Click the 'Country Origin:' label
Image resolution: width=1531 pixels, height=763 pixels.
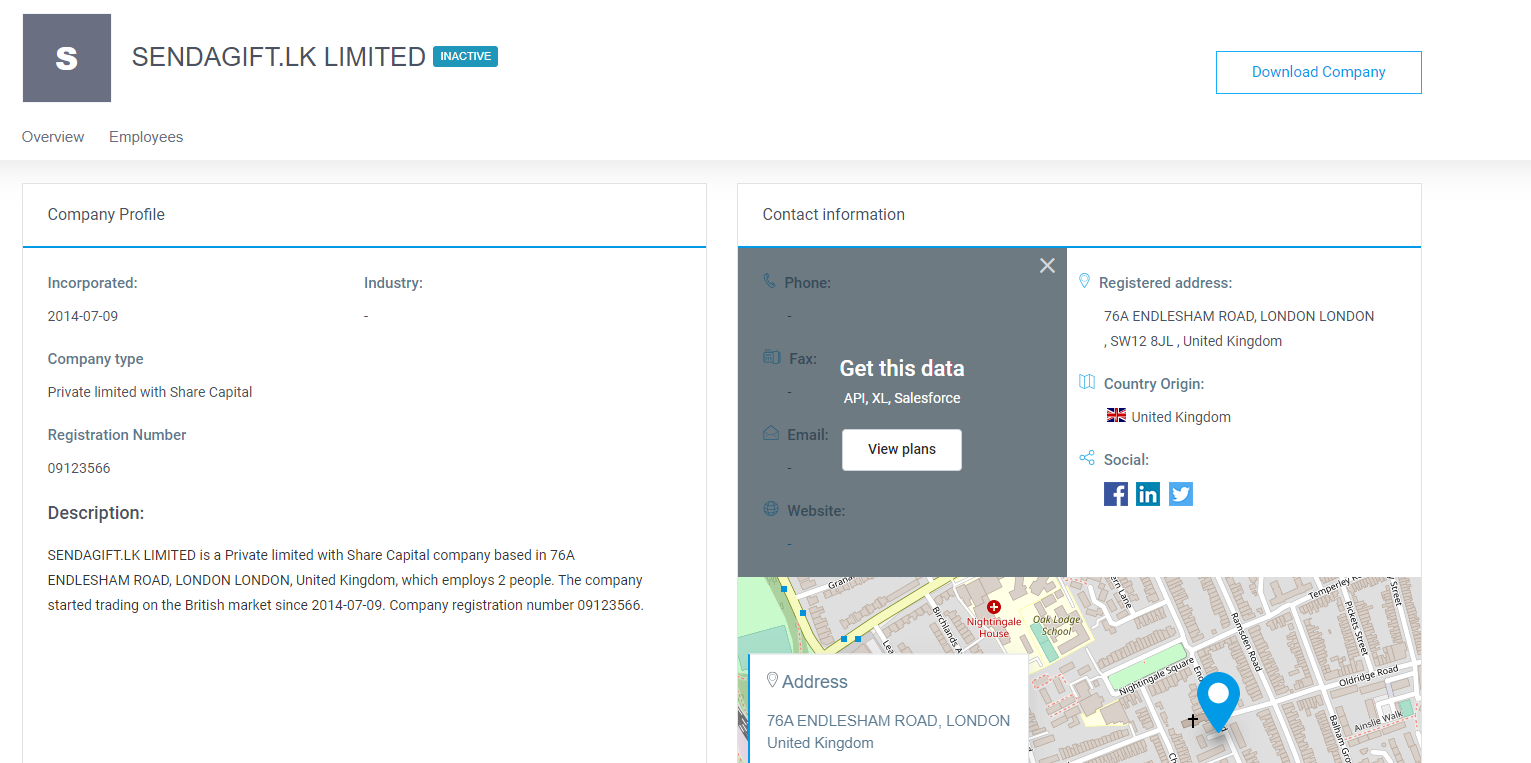coord(1154,384)
